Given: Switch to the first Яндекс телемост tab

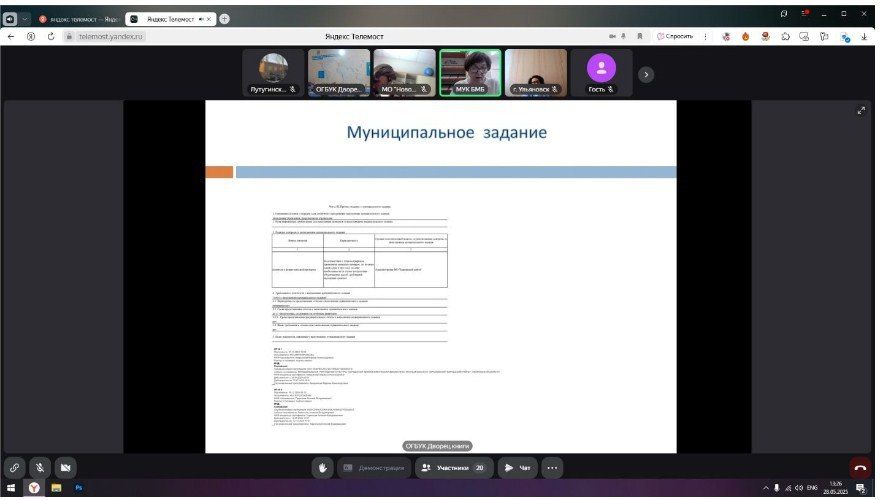Looking at the screenshot, I should 78,19.
